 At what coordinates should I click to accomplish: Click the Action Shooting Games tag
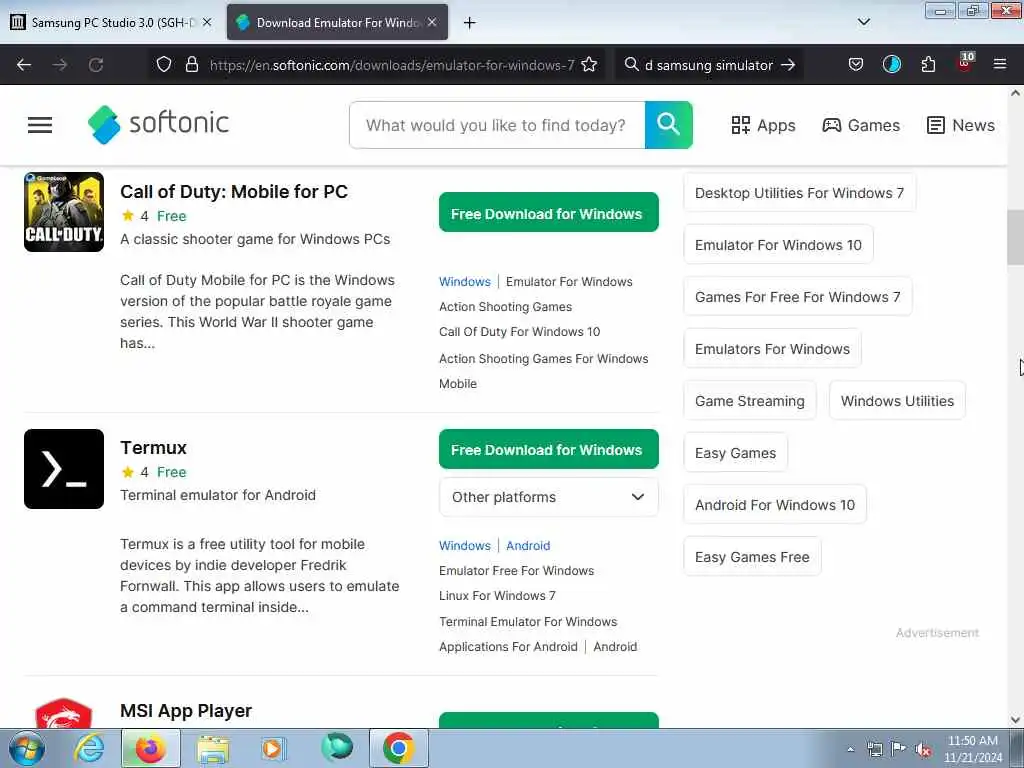click(x=505, y=307)
